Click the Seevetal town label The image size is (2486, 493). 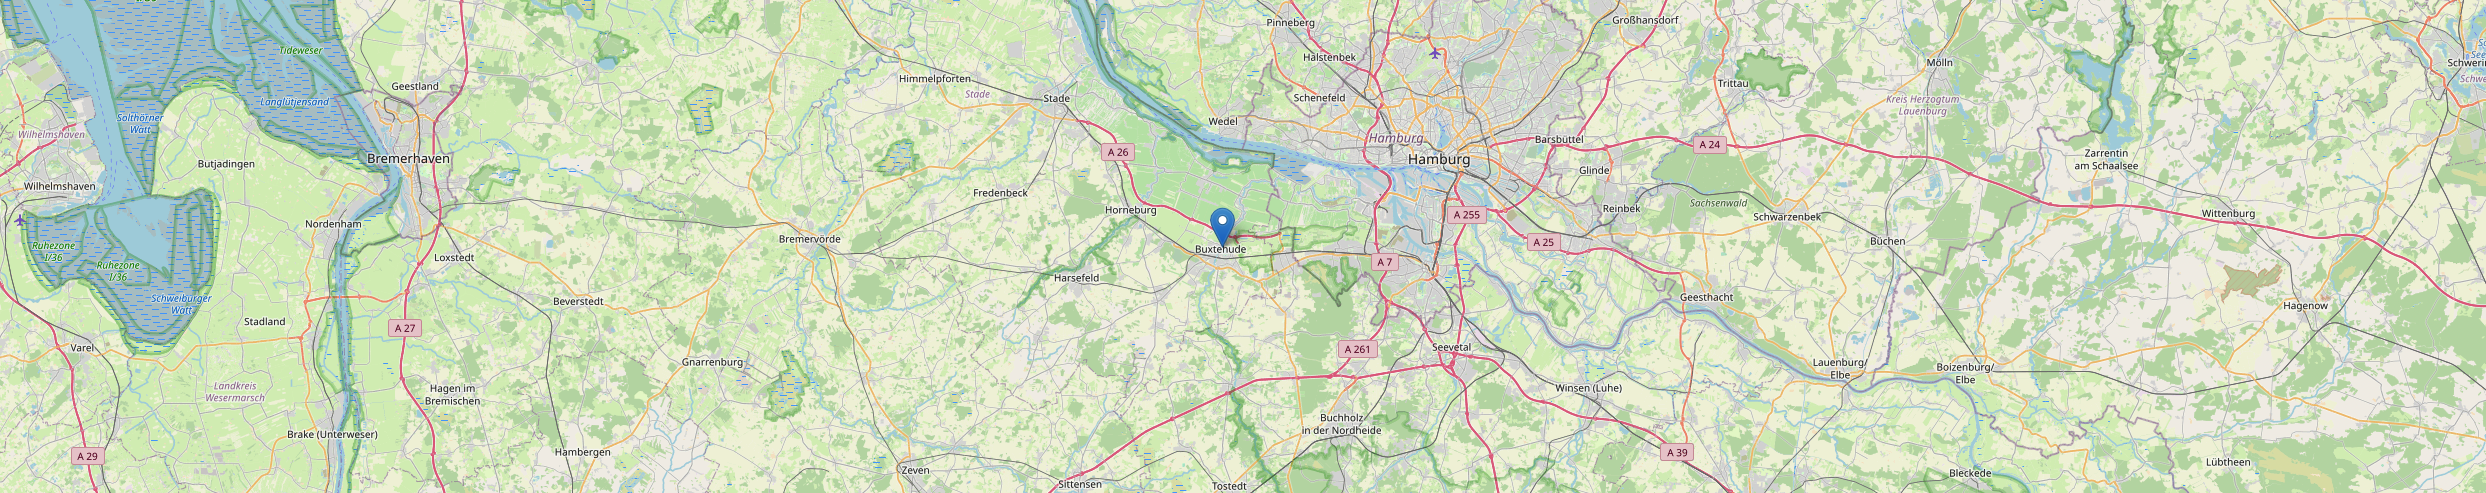1452,348
